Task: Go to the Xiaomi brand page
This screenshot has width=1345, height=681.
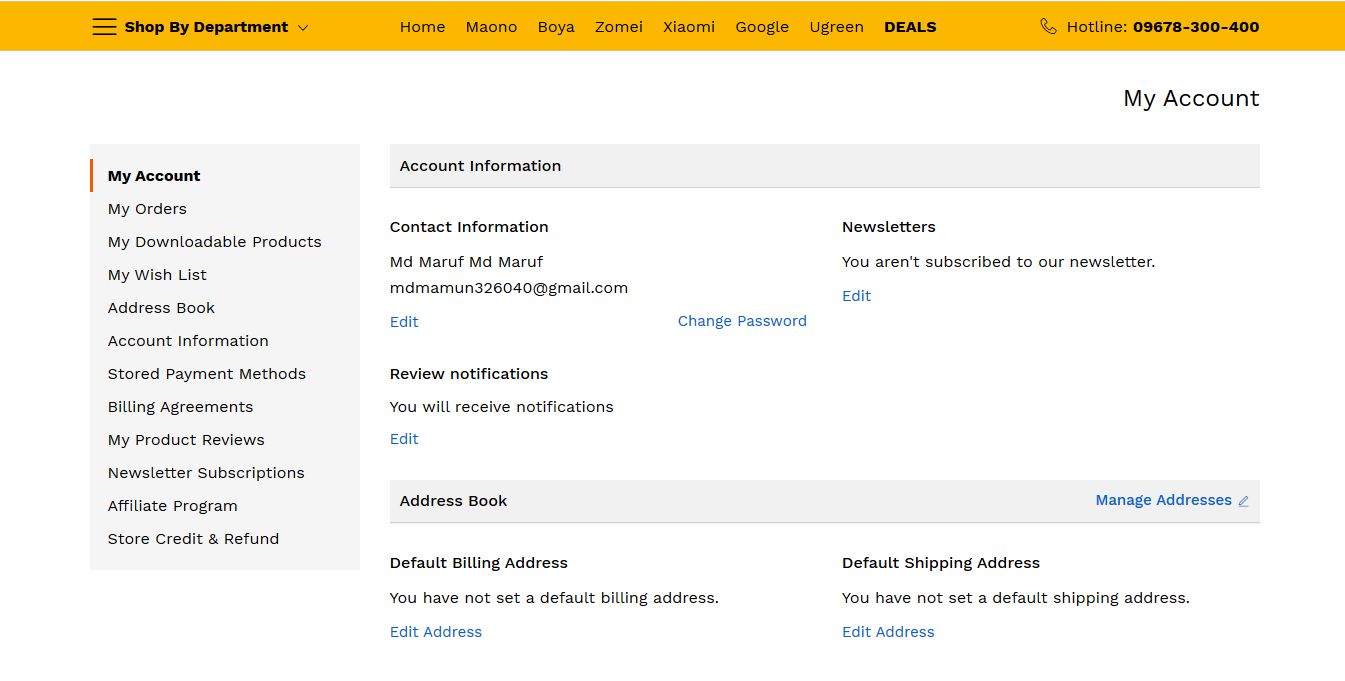Action: (689, 27)
